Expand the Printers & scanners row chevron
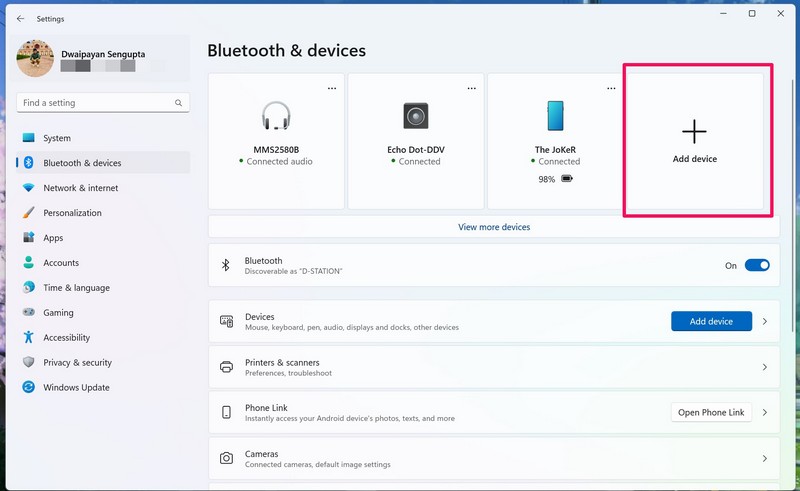800x491 pixels. click(765, 367)
